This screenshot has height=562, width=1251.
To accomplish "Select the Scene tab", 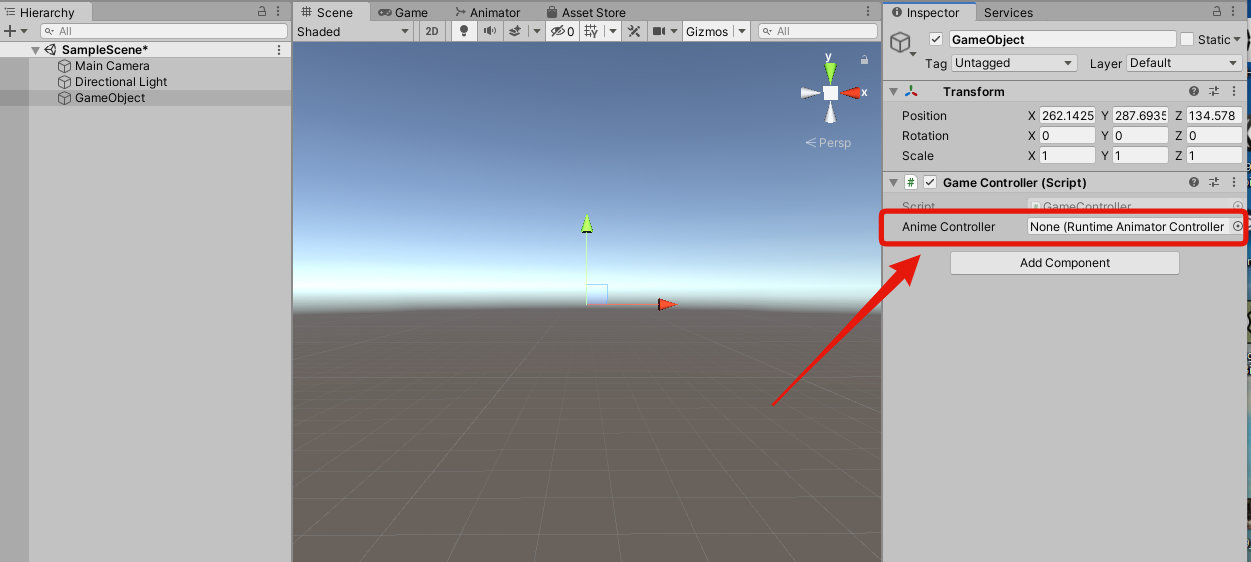I will click(x=333, y=12).
